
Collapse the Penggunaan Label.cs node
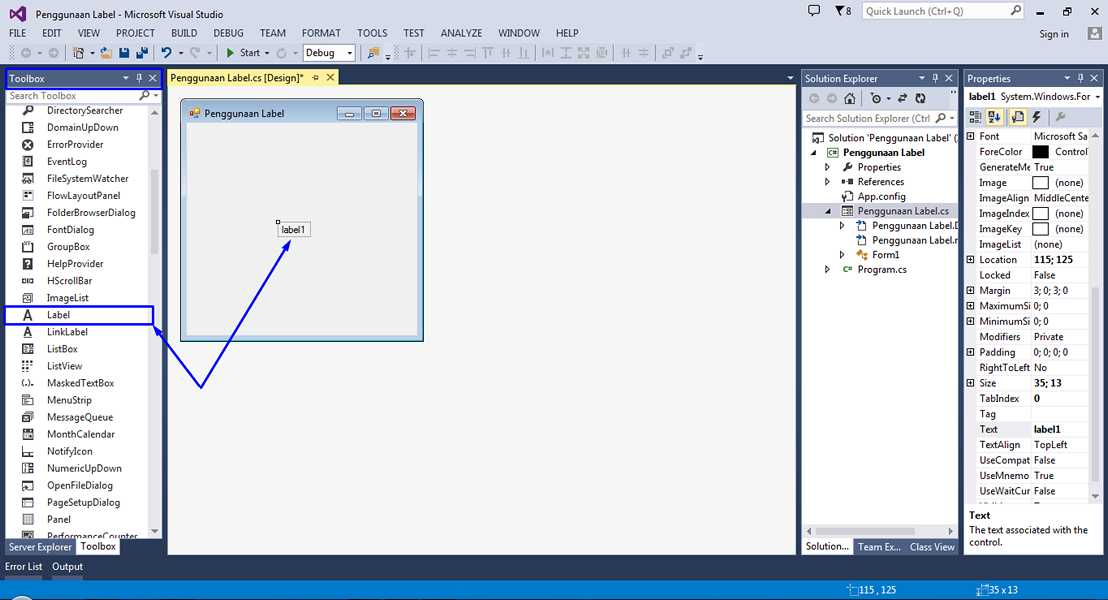[828, 211]
